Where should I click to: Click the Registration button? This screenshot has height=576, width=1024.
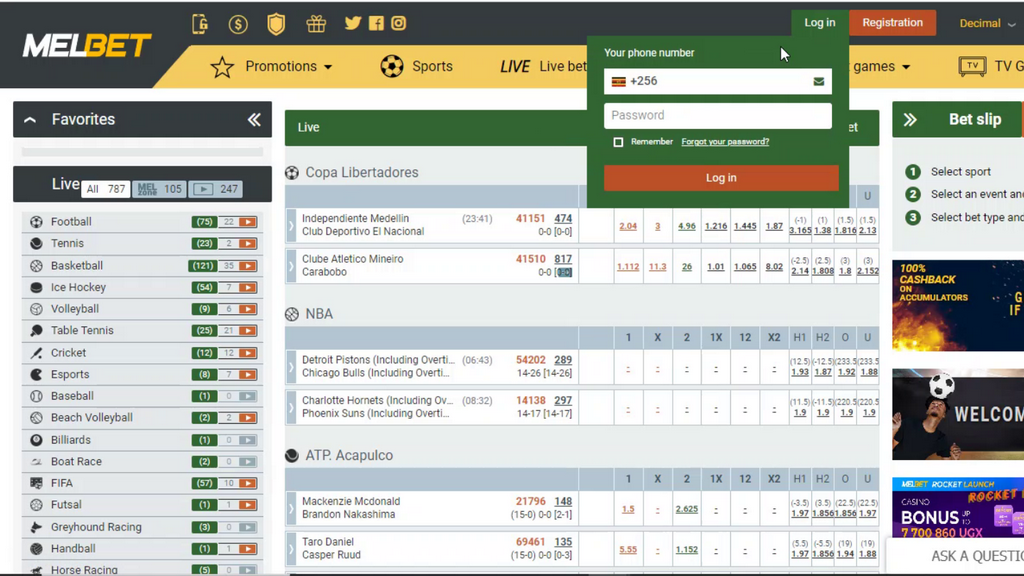(x=892, y=22)
